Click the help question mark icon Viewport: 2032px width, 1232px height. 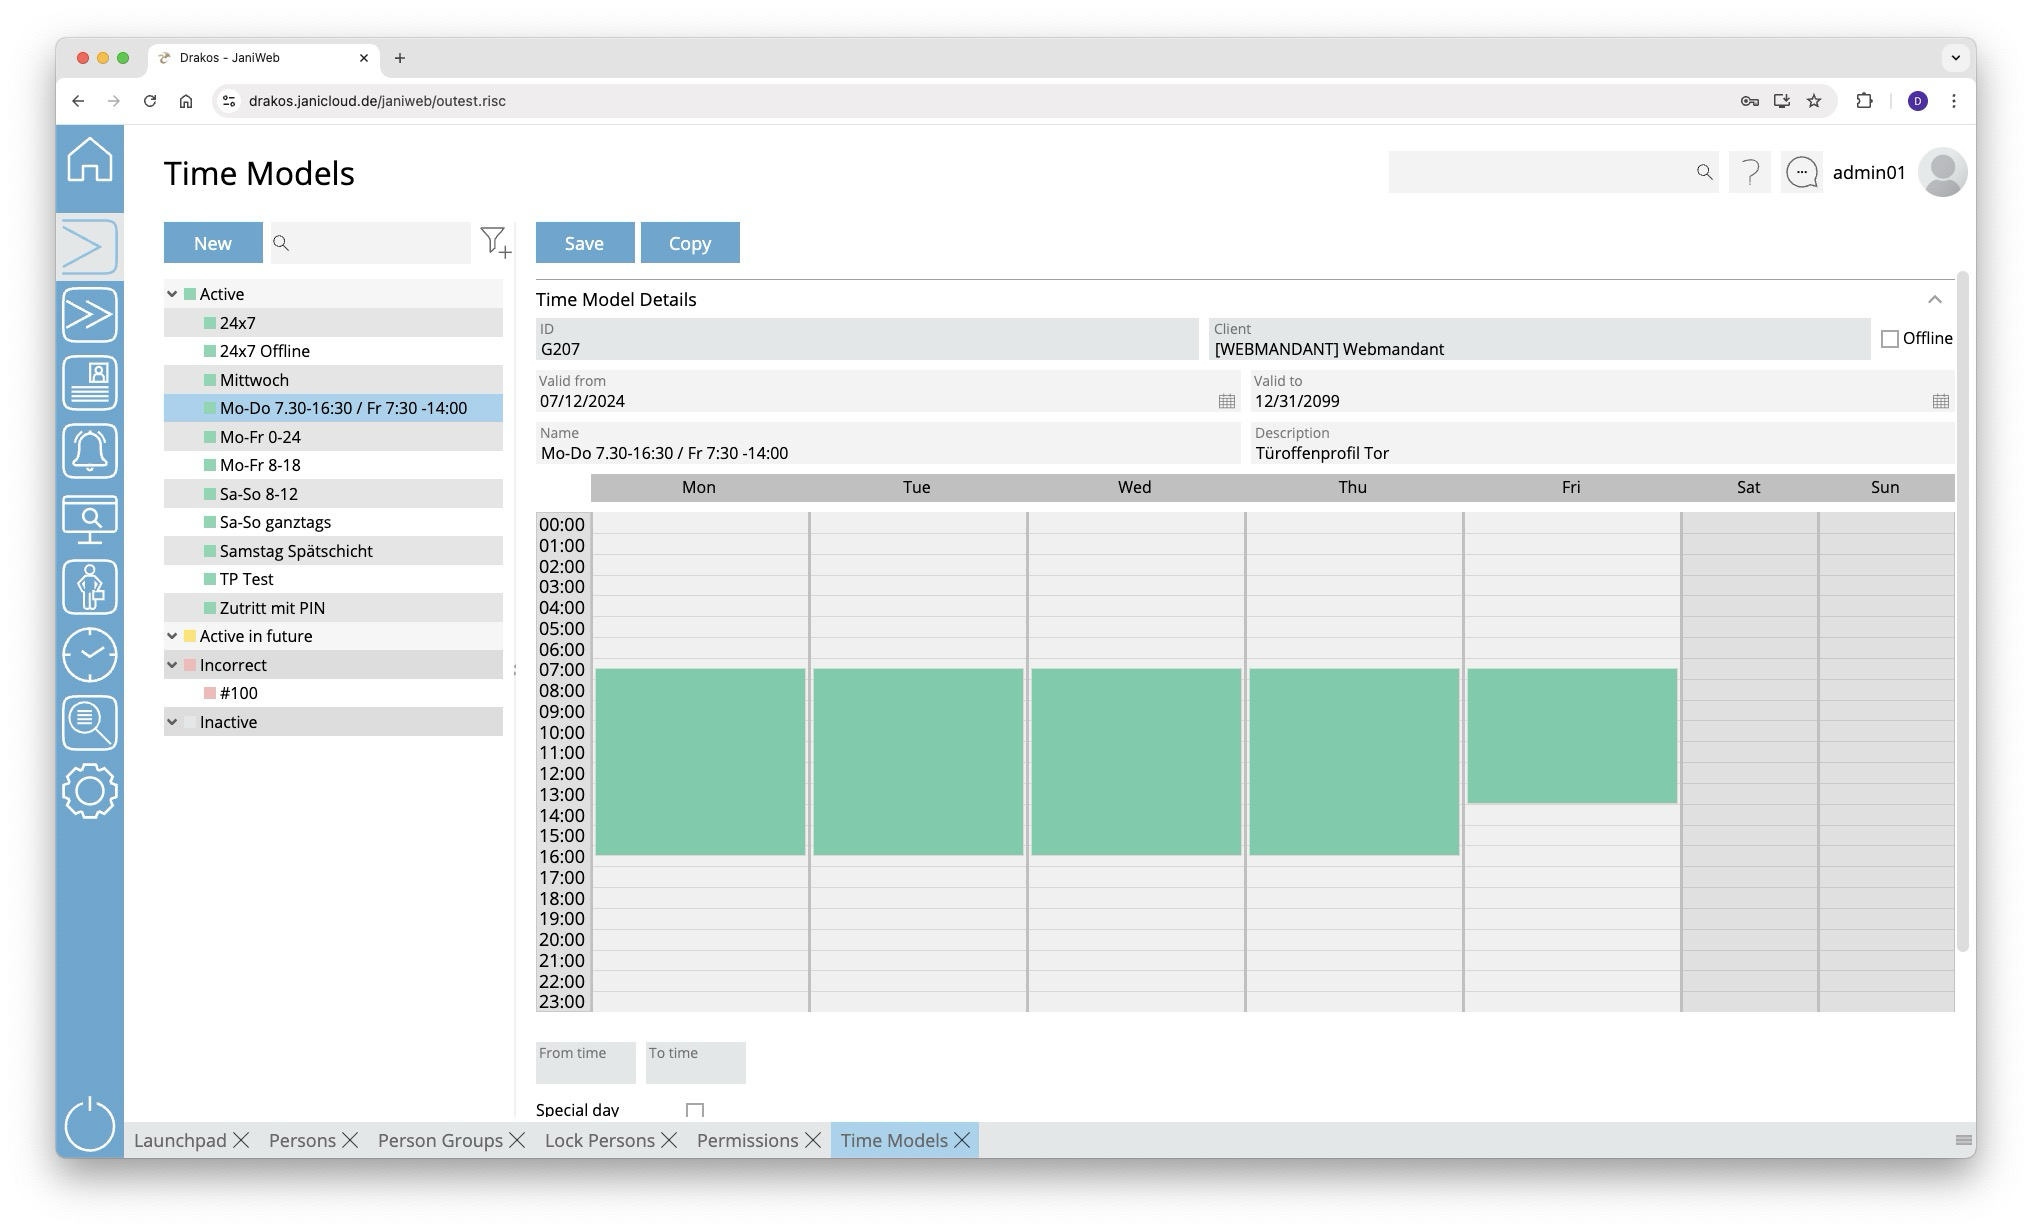point(1750,173)
